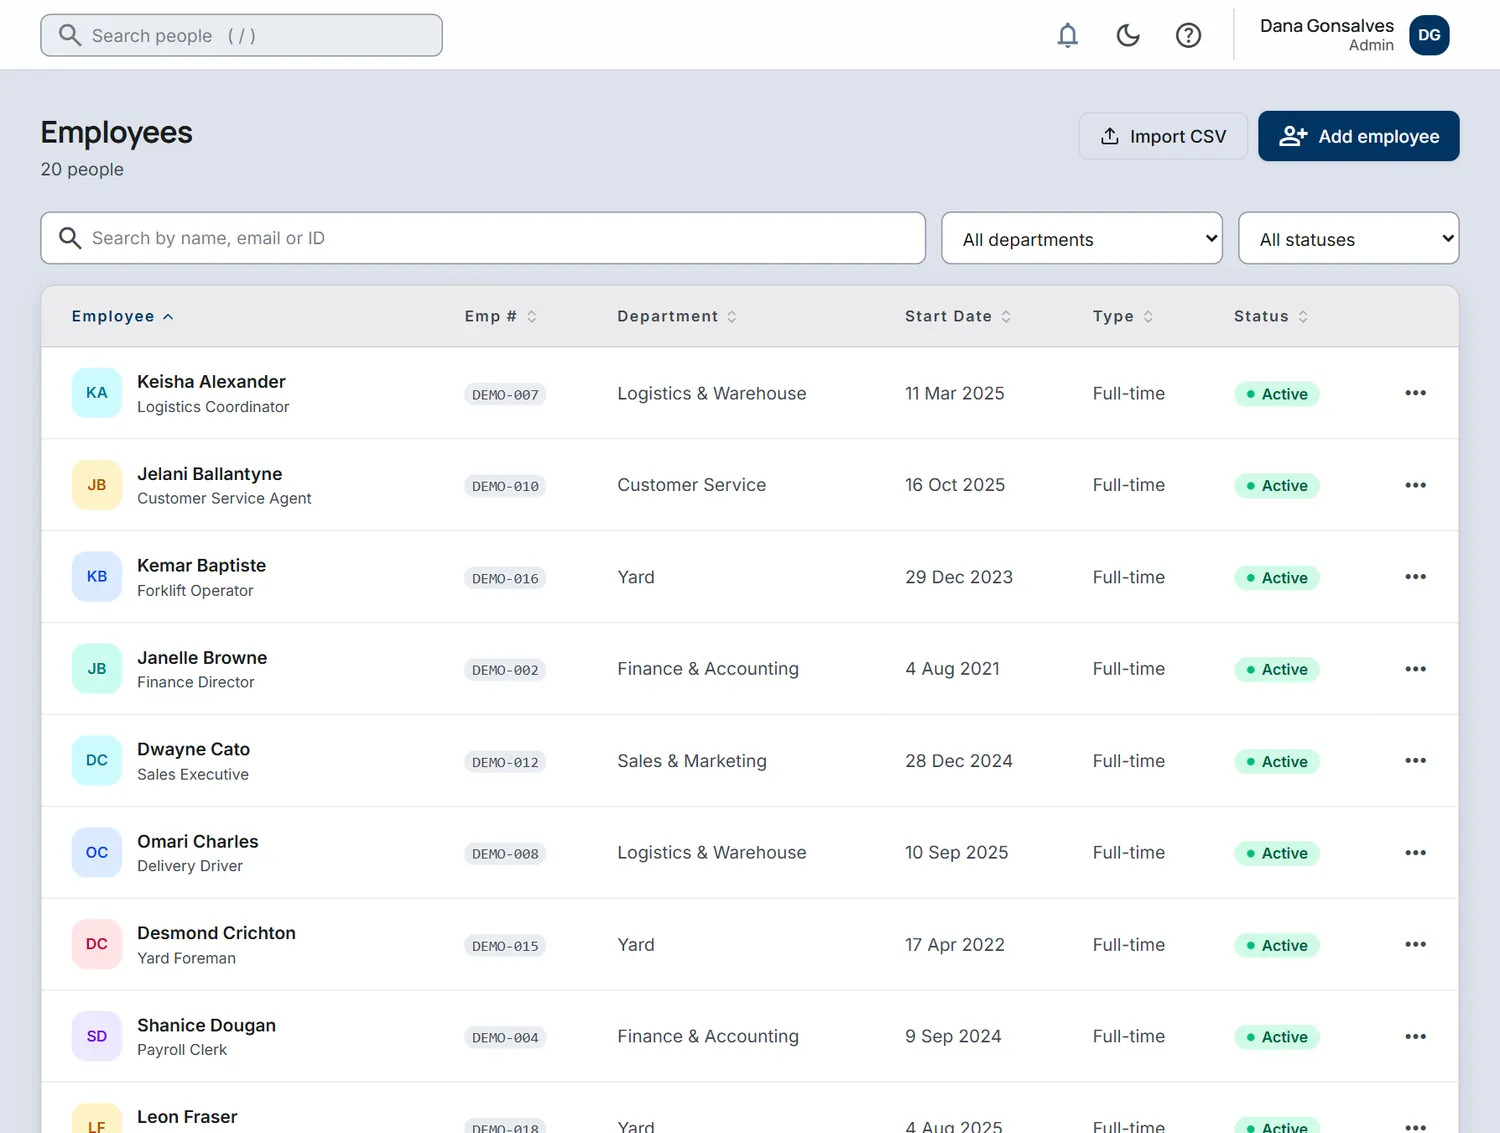Open the actions menu for Dwayne Cato
The height and width of the screenshot is (1133, 1500).
pyautogui.click(x=1415, y=761)
